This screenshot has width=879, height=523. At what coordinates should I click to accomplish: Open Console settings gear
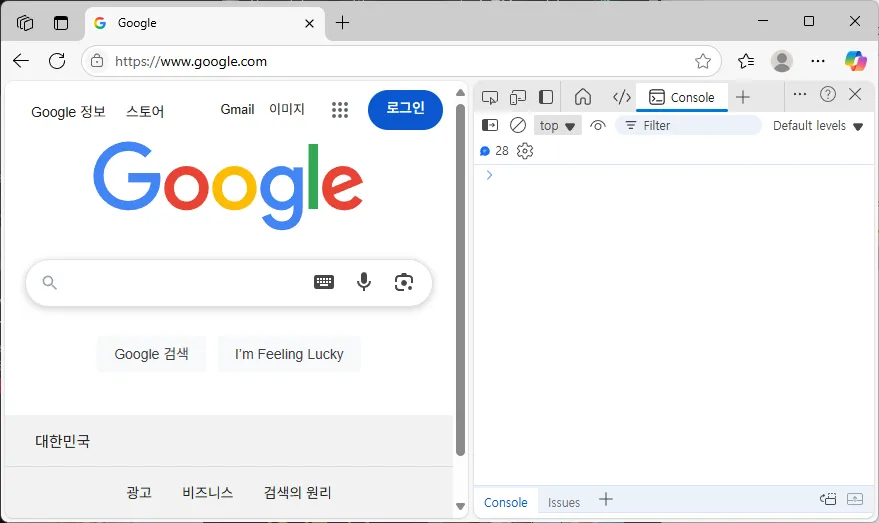point(525,151)
